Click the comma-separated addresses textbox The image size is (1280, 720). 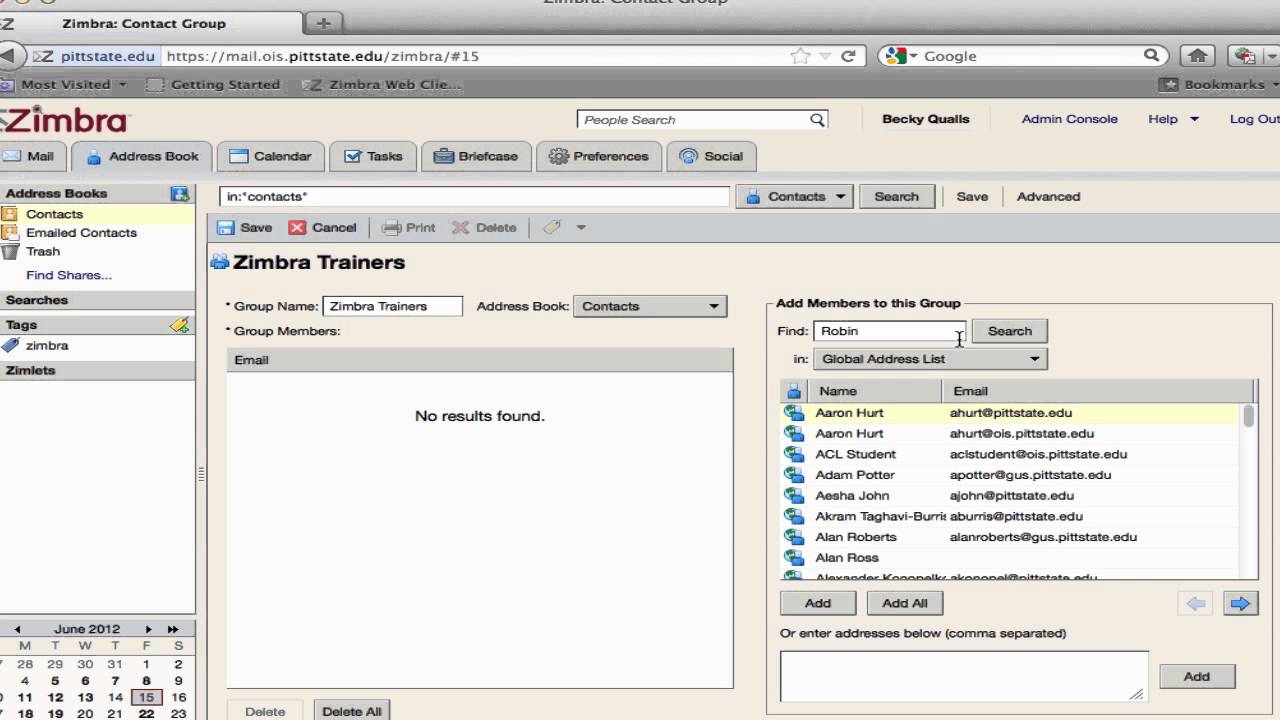tap(964, 677)
